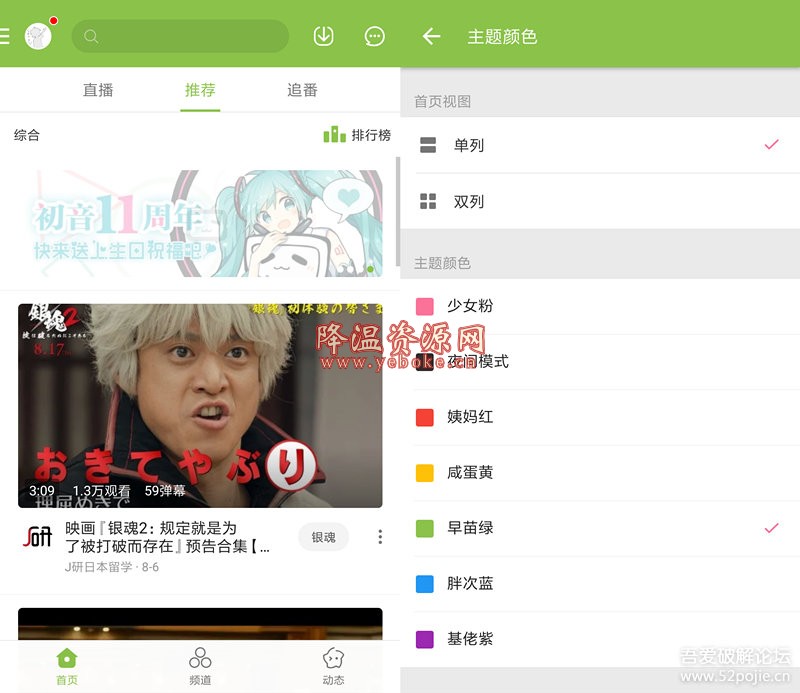Viewport: 800px width, 693px height.
Task: Click the green 早苗绿 color swatch
Action: click(x=424, y=529)
